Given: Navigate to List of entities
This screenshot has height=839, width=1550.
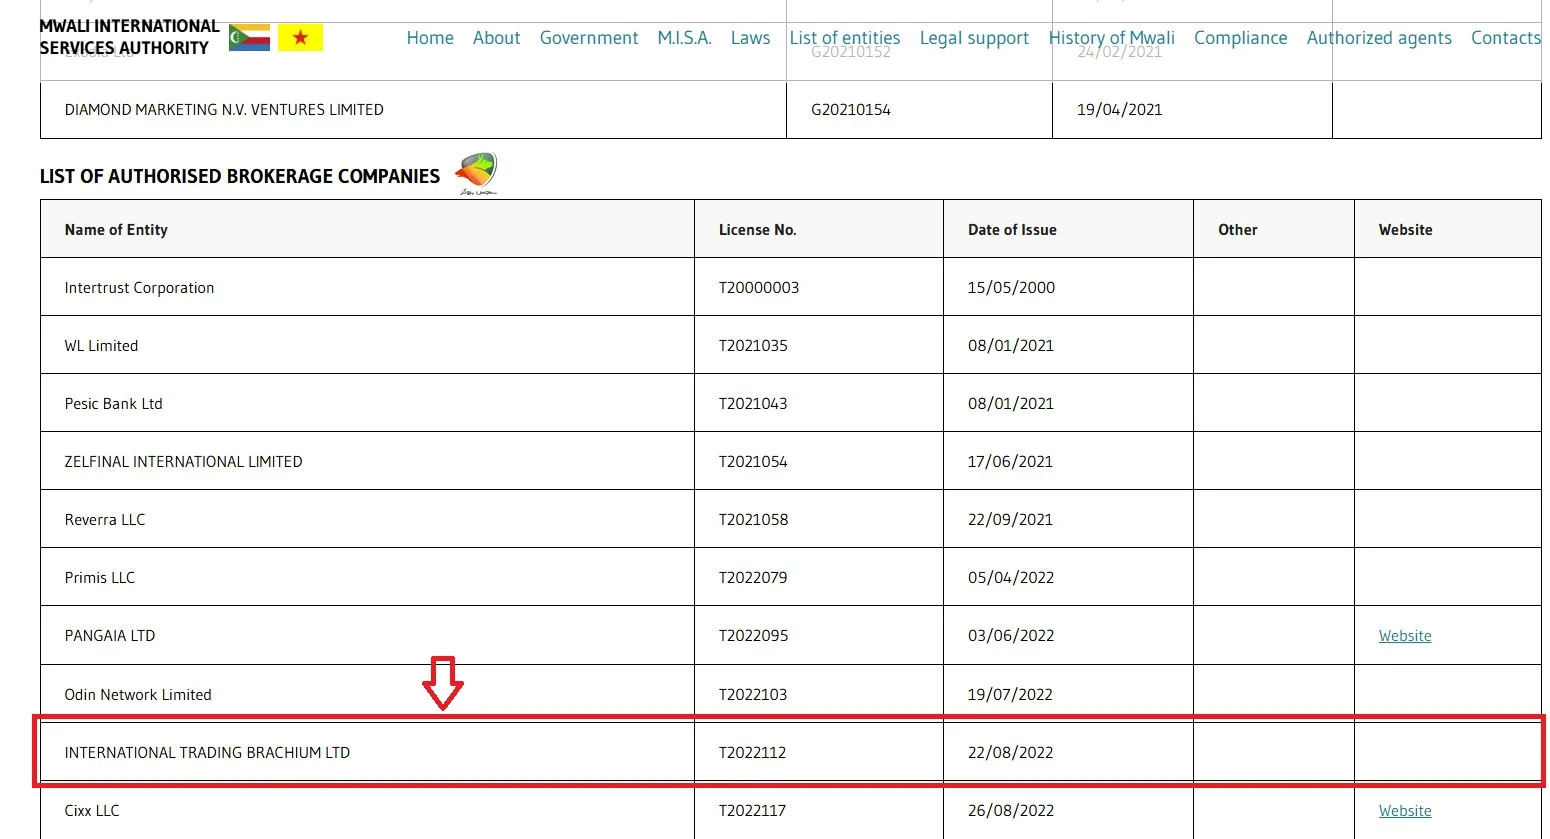Looking at the screenshot, I should [845, 38].
